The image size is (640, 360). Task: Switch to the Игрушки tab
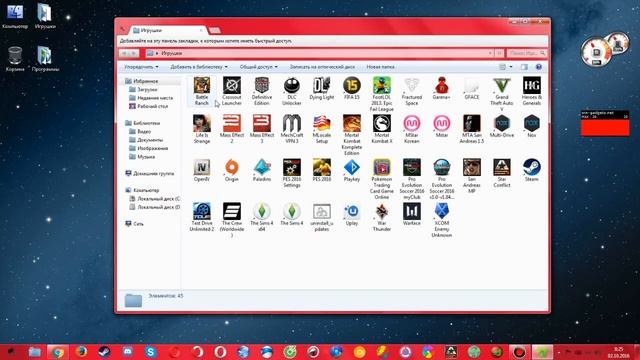tap(168, 30)
